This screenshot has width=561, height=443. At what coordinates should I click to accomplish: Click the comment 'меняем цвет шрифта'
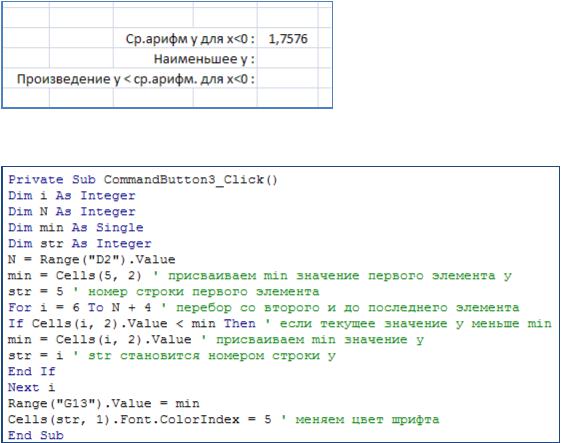tap(367, 419)
